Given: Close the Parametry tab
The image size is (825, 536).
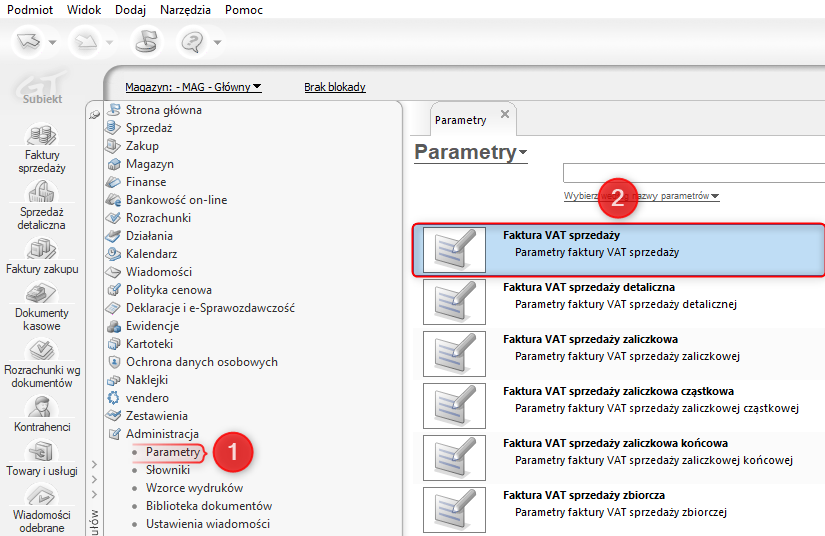Looking at the screenshot, I should point(505,115).
